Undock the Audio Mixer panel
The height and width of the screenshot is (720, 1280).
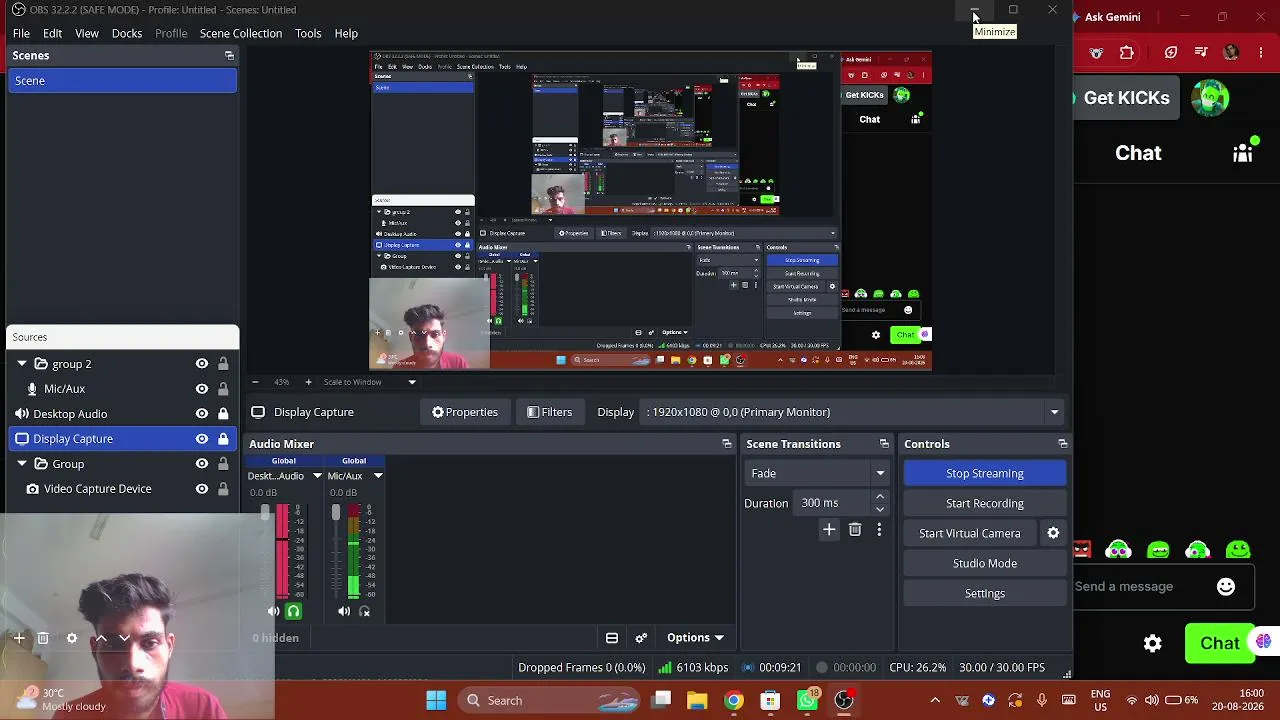tap(727, 444)
